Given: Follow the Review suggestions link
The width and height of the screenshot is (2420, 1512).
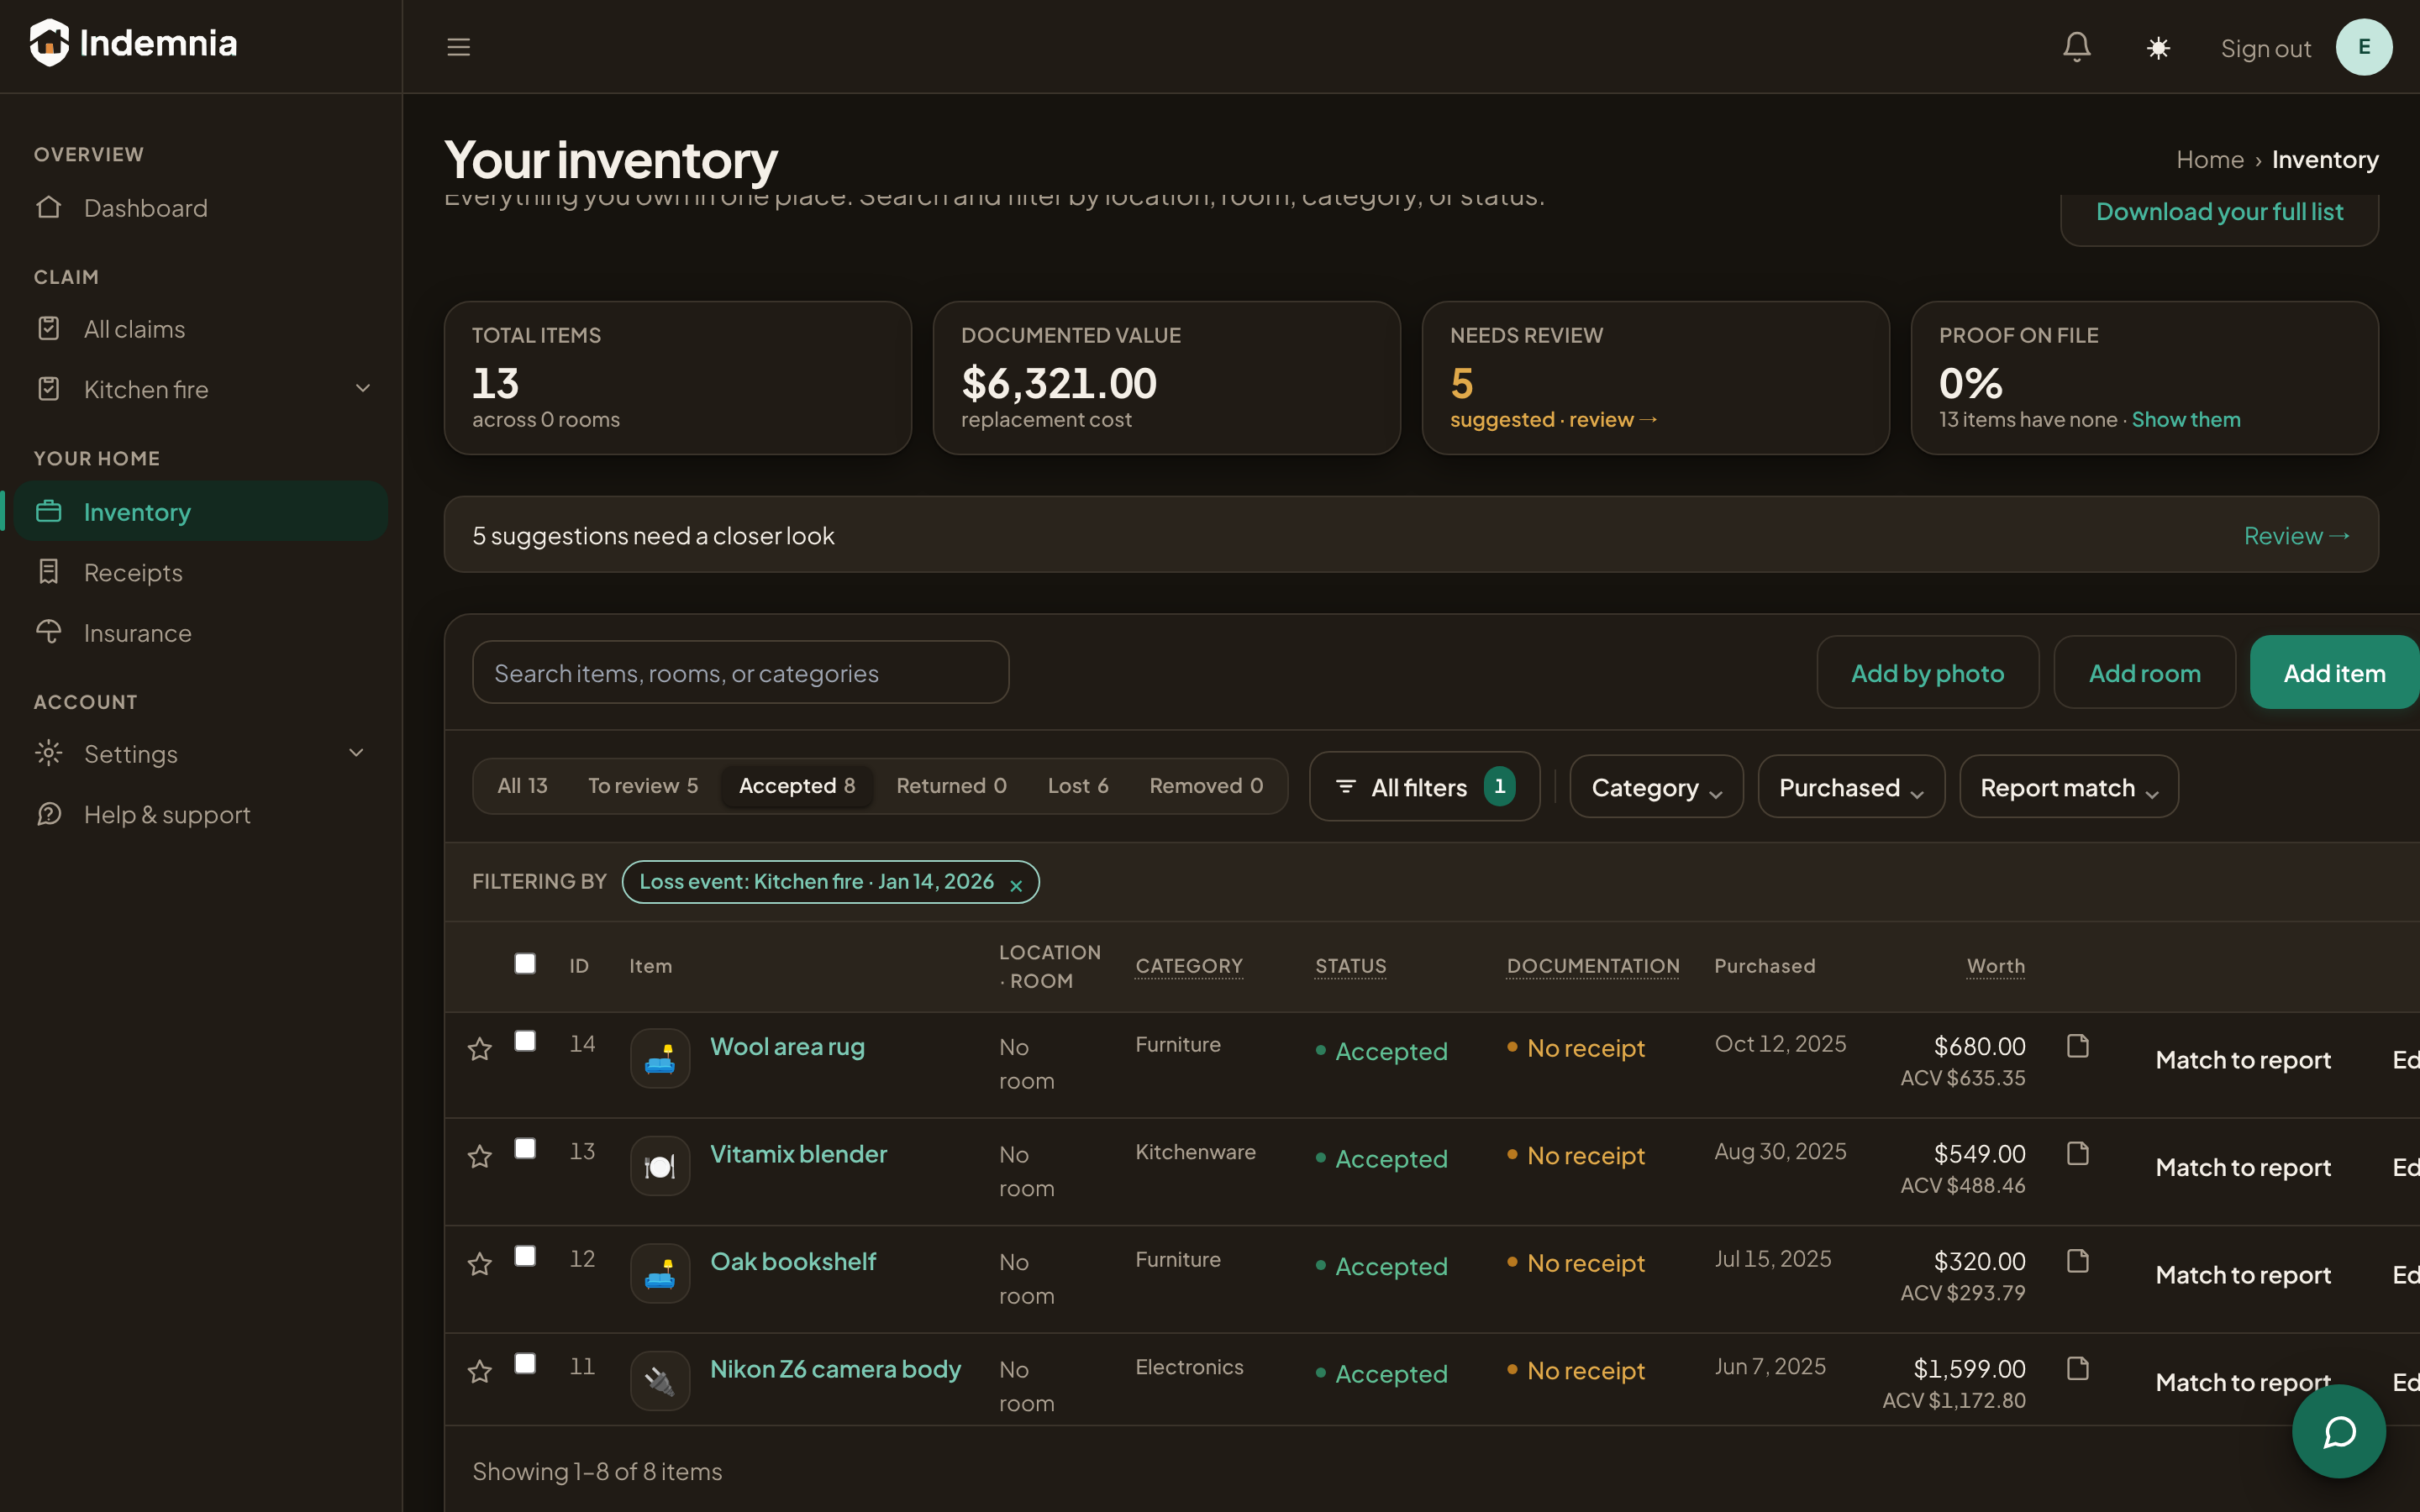Looking at the screenshot, I should 2296,536.
